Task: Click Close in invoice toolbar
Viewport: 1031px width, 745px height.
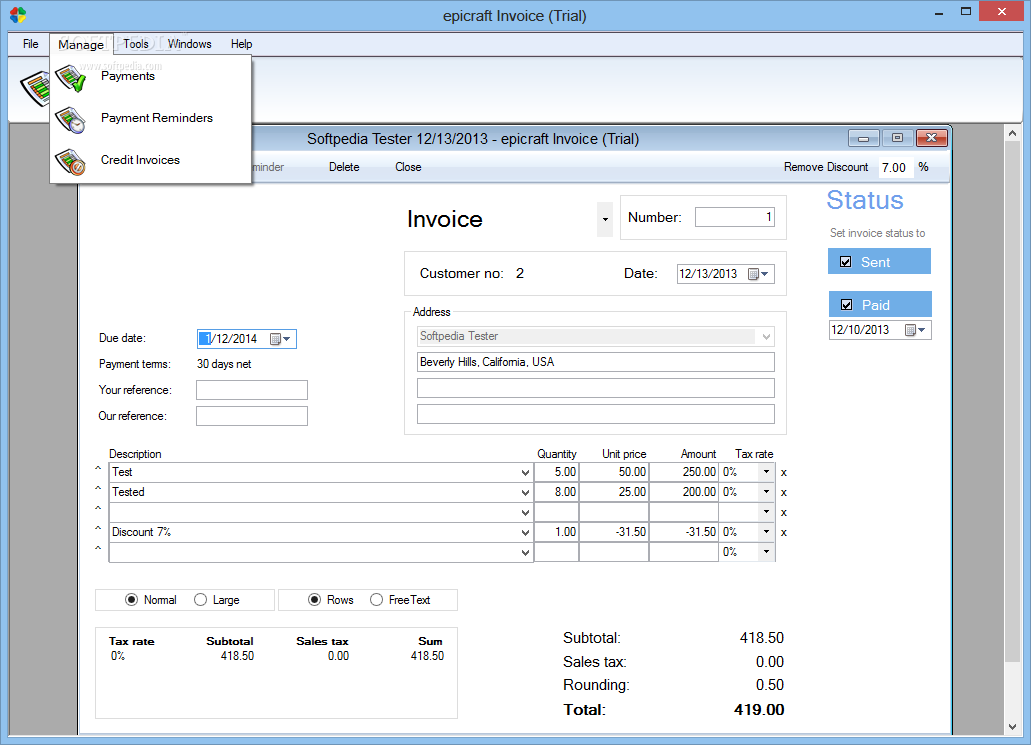Action: pyautogui.click(x=408, y=167)
